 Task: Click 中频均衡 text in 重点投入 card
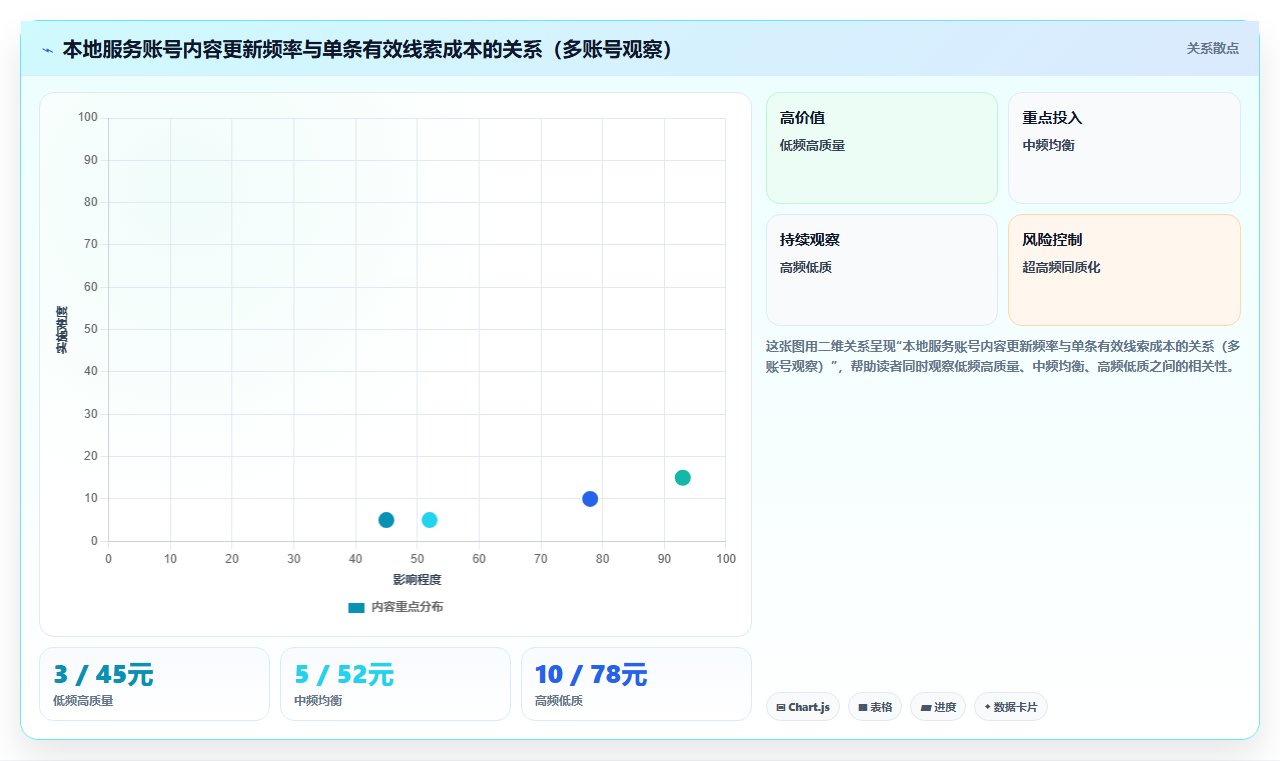click(x=1048, y=146)
